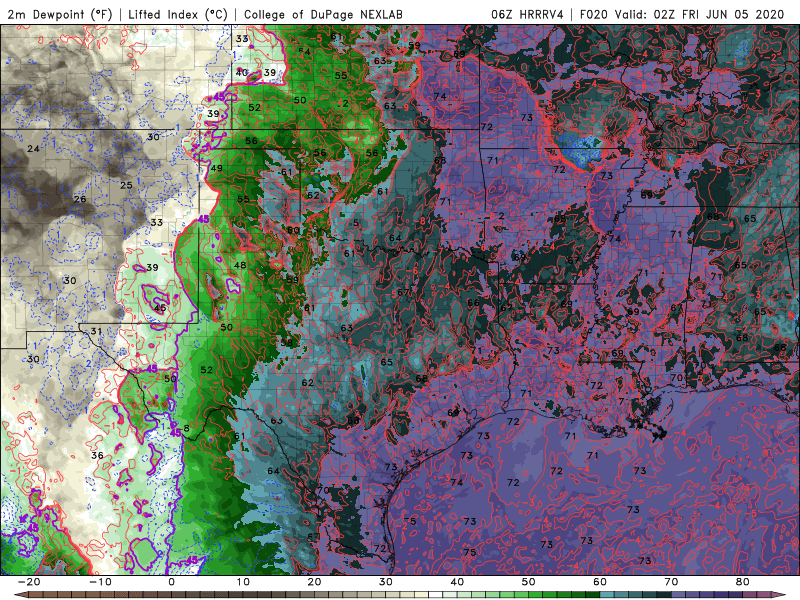800x600 pixels.
Task: Click the 'F020 Valid: 02Z FRI JUN 05 2020' timestamp
Action: (x=682, y=14)
